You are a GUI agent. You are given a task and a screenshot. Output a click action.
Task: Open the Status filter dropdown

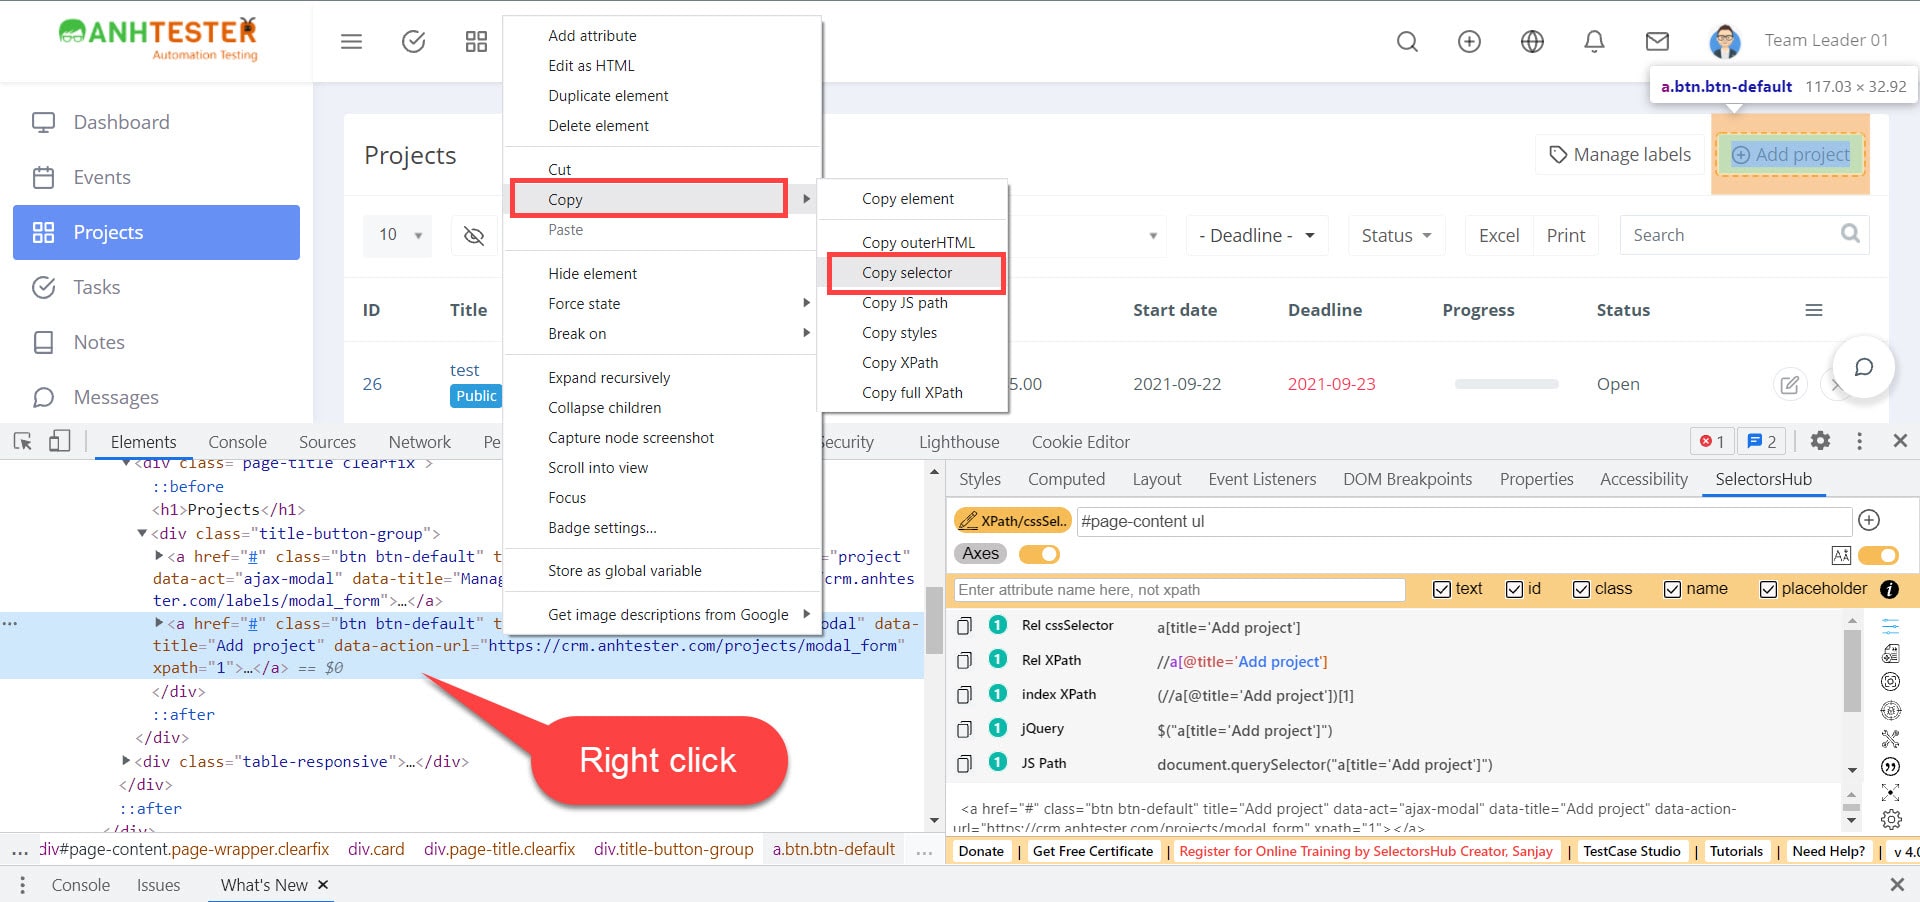click(1396, 235)
